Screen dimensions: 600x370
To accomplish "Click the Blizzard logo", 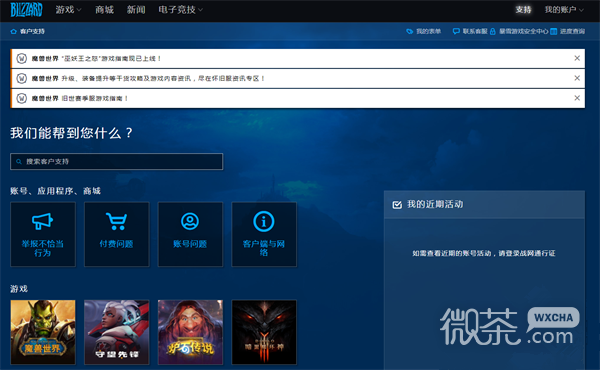I will (26, 10).
